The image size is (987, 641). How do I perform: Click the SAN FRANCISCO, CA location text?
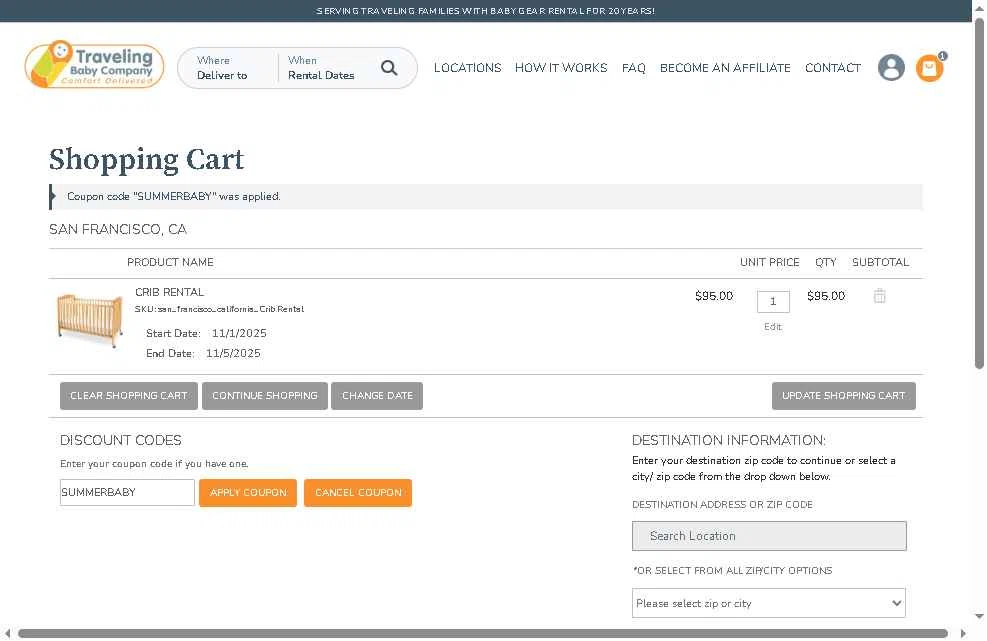pos(118,229)
